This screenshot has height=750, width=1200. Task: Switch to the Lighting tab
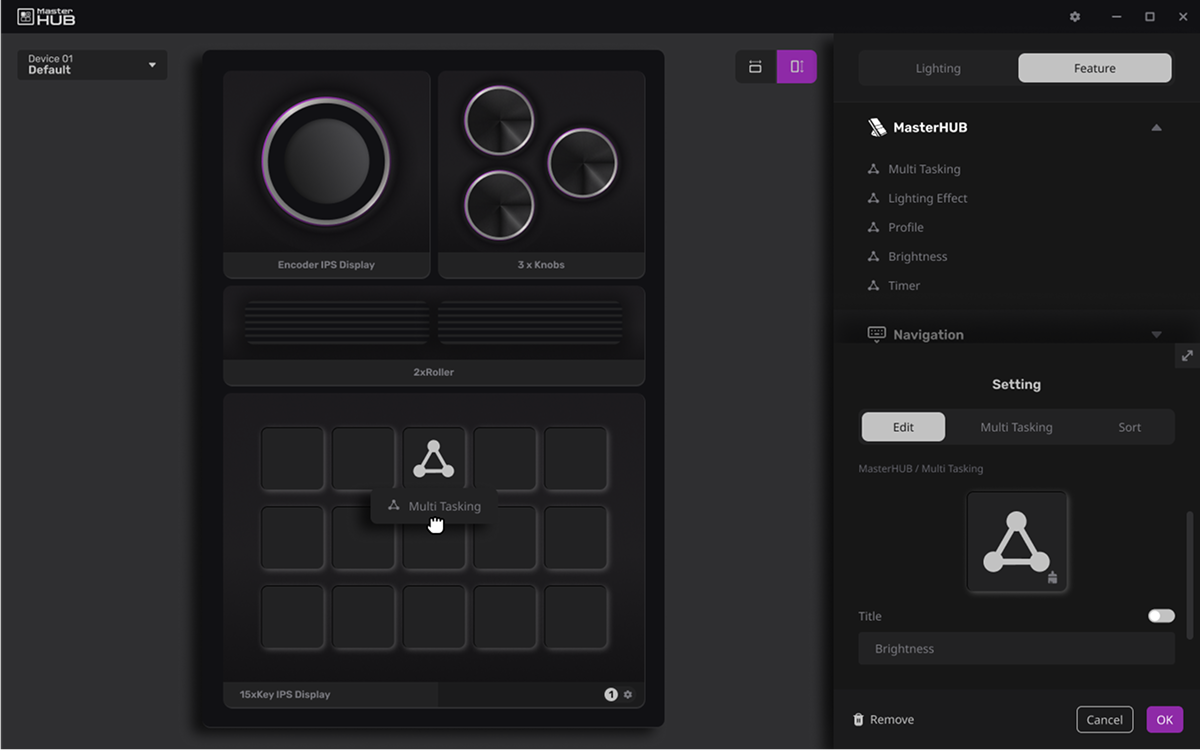click(938, 68)
